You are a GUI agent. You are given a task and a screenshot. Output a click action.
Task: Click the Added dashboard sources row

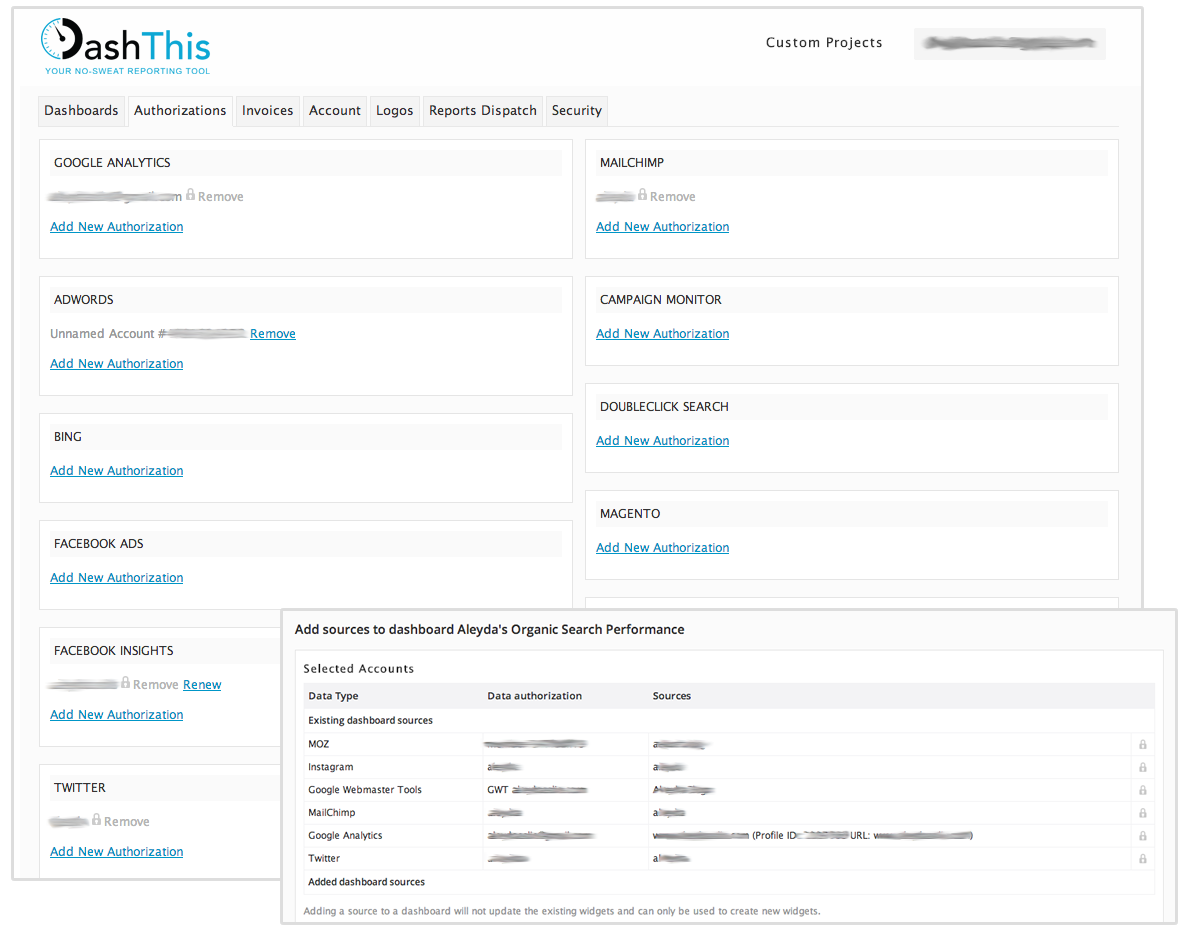(729, 882)
